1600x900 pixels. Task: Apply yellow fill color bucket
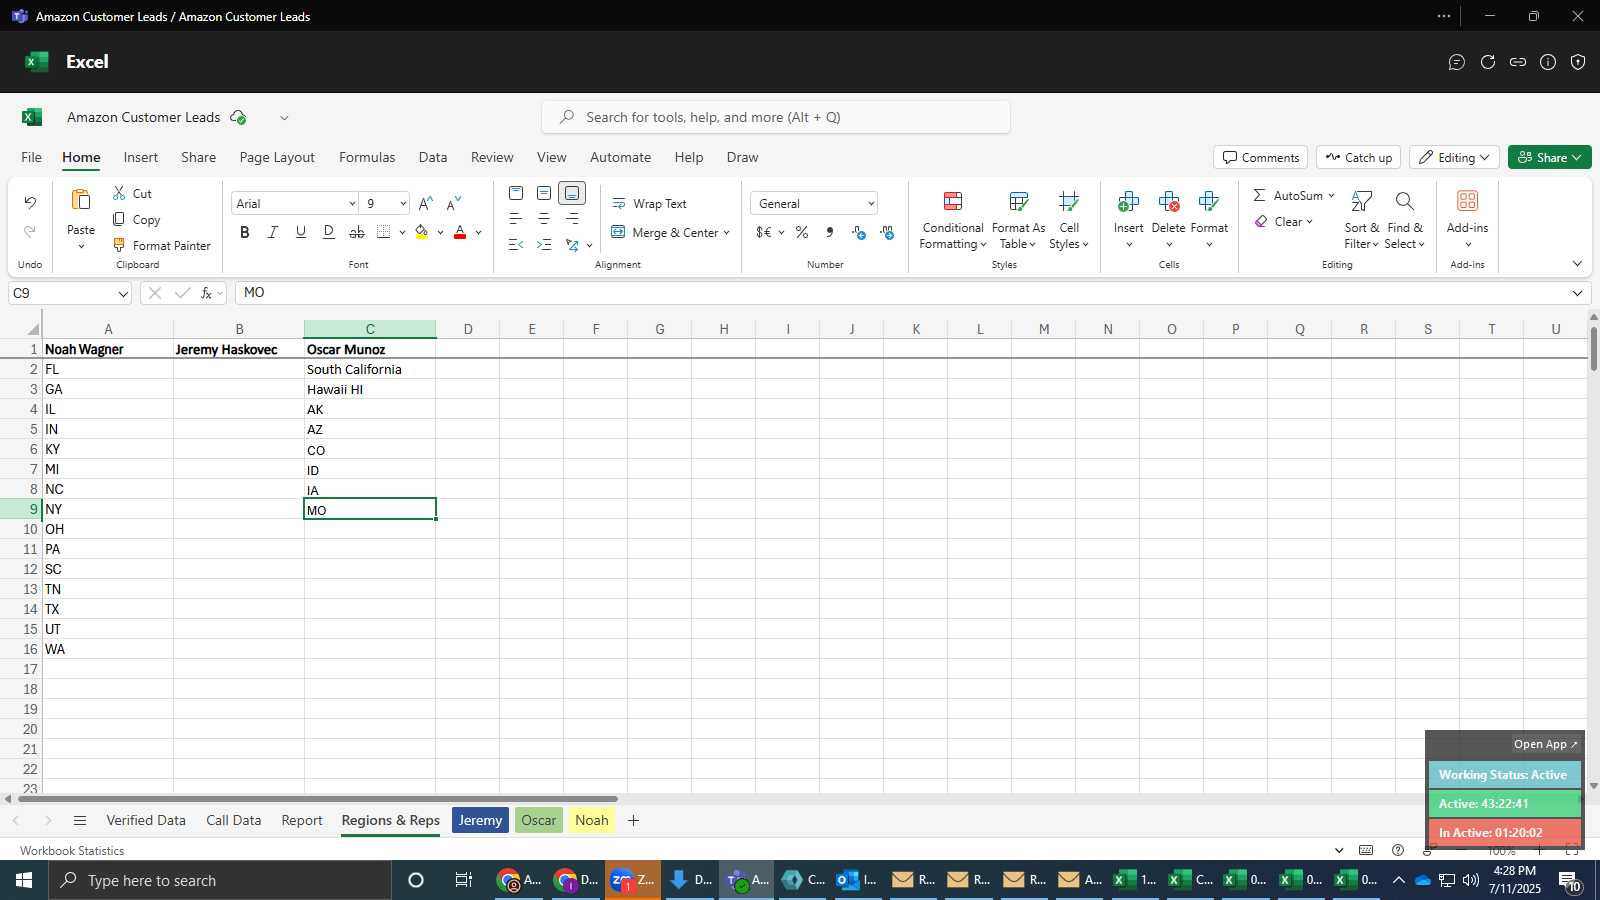coord(421,232)
